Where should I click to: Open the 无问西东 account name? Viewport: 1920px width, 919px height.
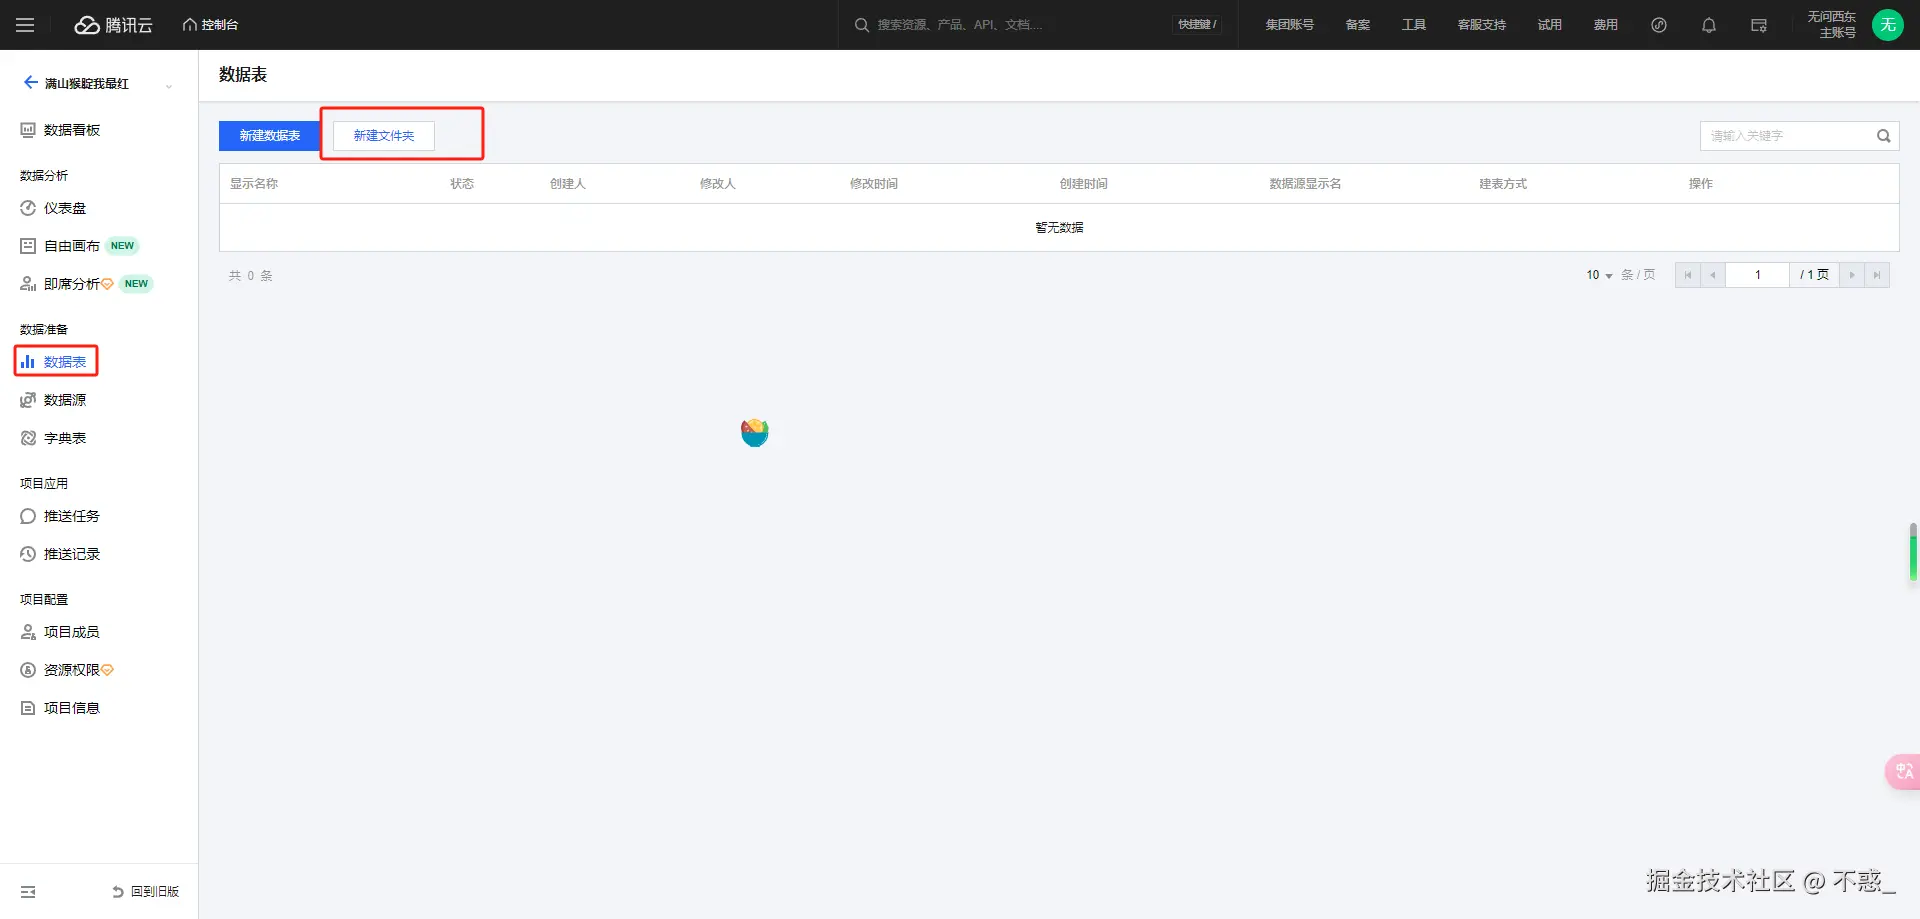(x=1831, y=17)
